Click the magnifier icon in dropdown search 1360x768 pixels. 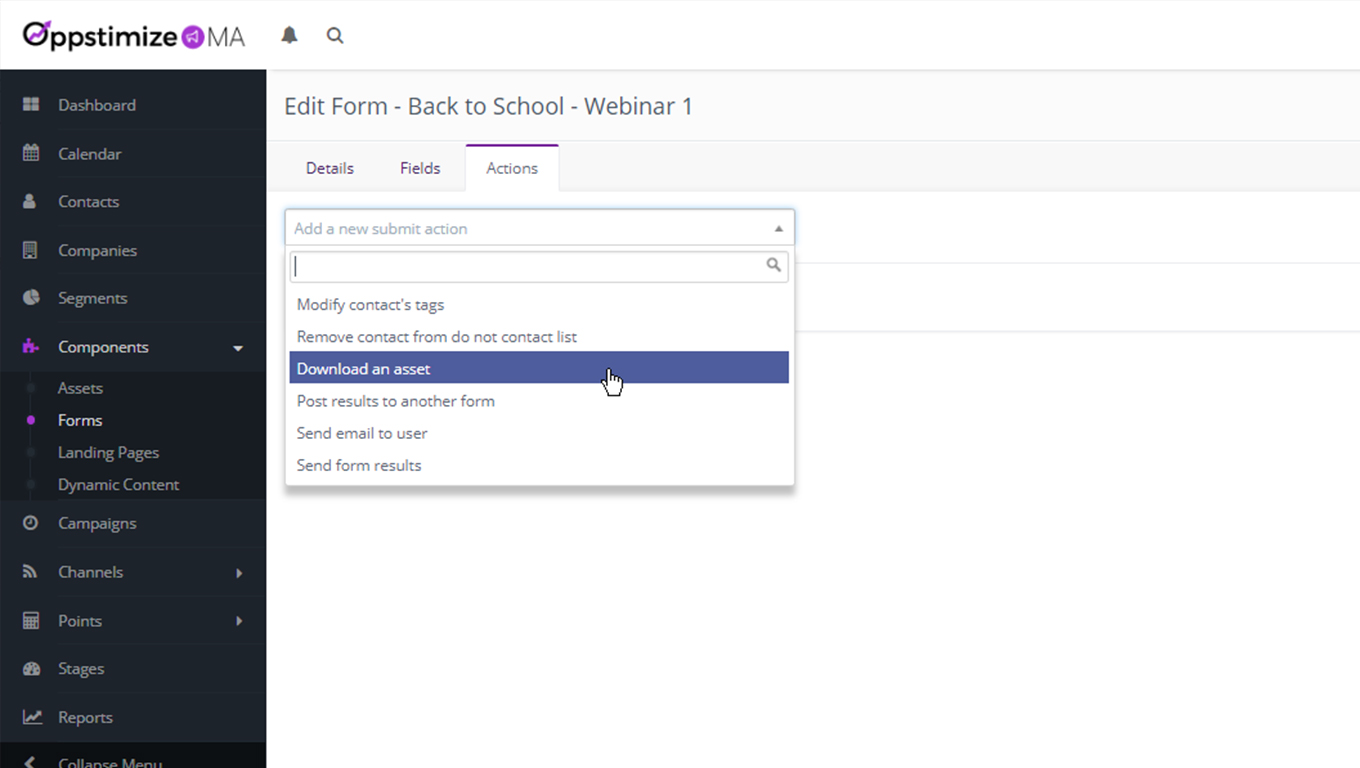(x=773, y=265)
